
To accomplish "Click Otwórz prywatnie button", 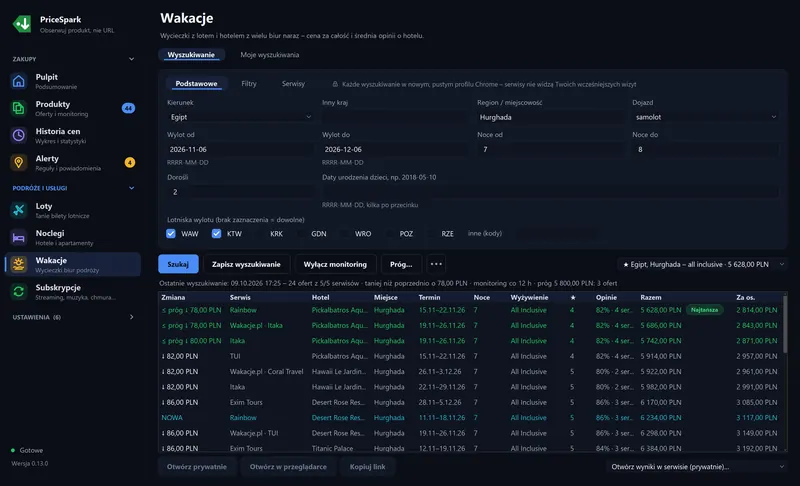I will point(196,467).
